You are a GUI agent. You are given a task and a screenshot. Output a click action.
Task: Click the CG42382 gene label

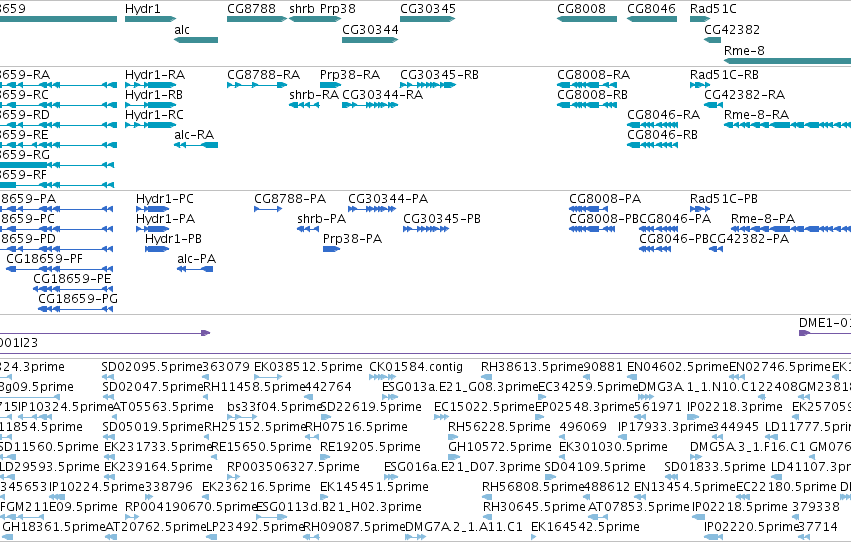click(x=732, y=30)
